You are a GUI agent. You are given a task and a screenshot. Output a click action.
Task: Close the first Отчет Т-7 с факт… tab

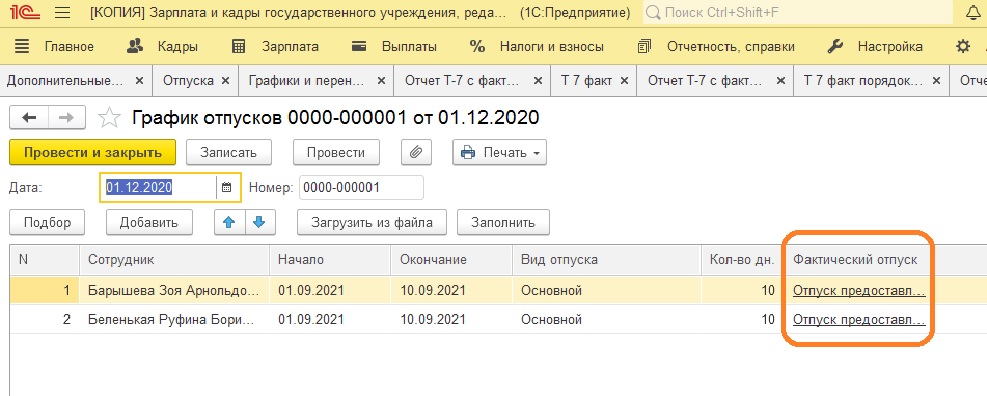click(538, 81)
